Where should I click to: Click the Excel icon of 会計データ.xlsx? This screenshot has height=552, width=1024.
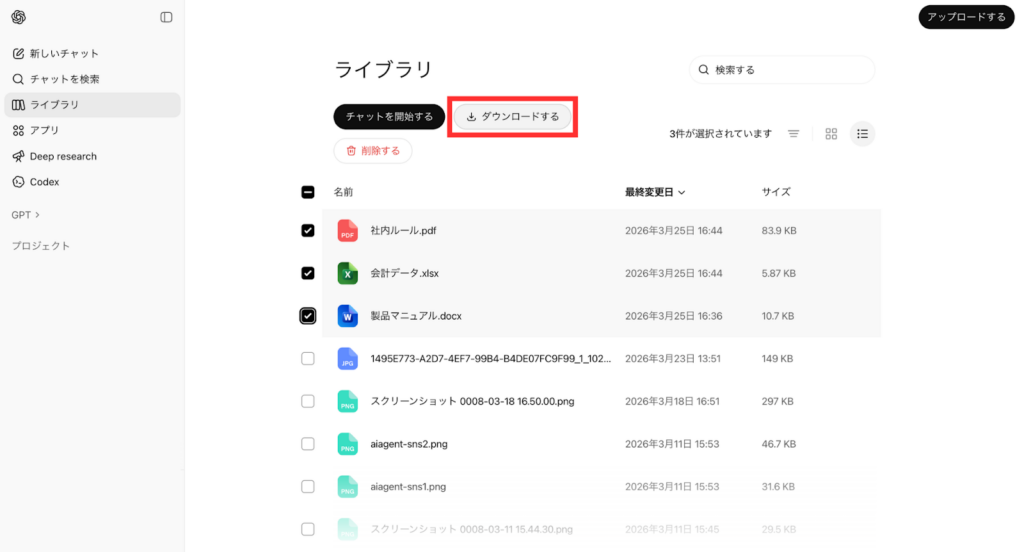tap(347, 273)
